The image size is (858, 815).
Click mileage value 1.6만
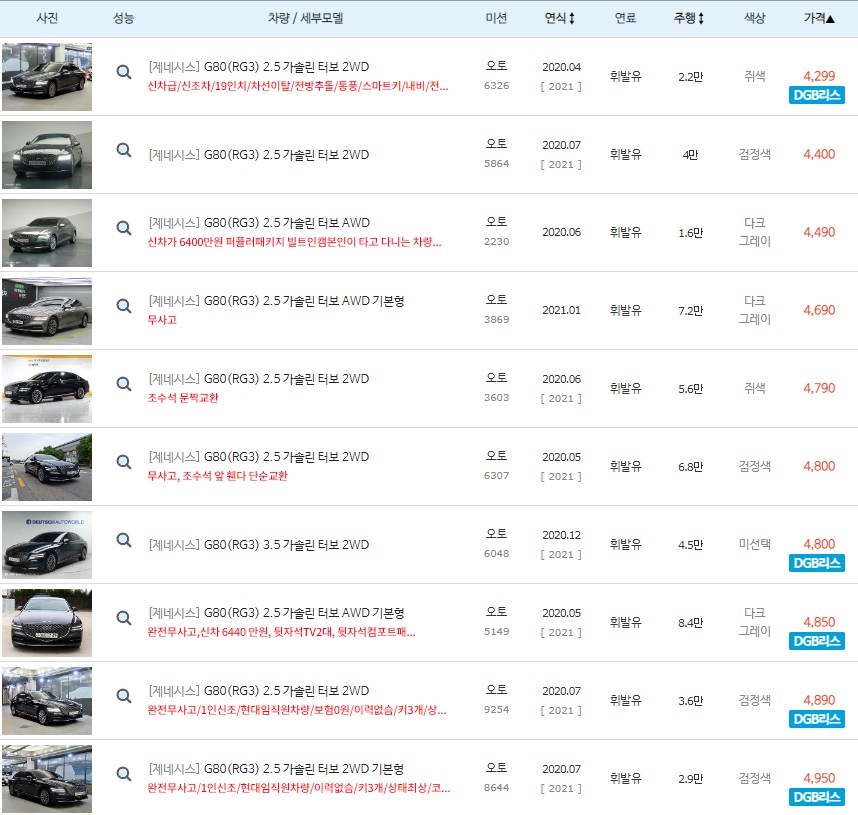pos(690,233)
